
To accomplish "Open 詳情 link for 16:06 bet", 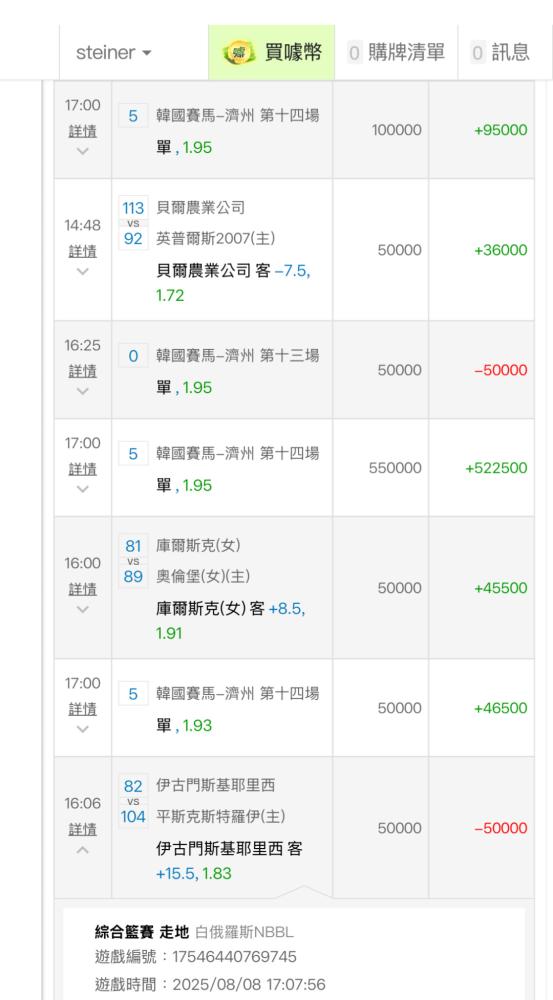I will 82,830.
